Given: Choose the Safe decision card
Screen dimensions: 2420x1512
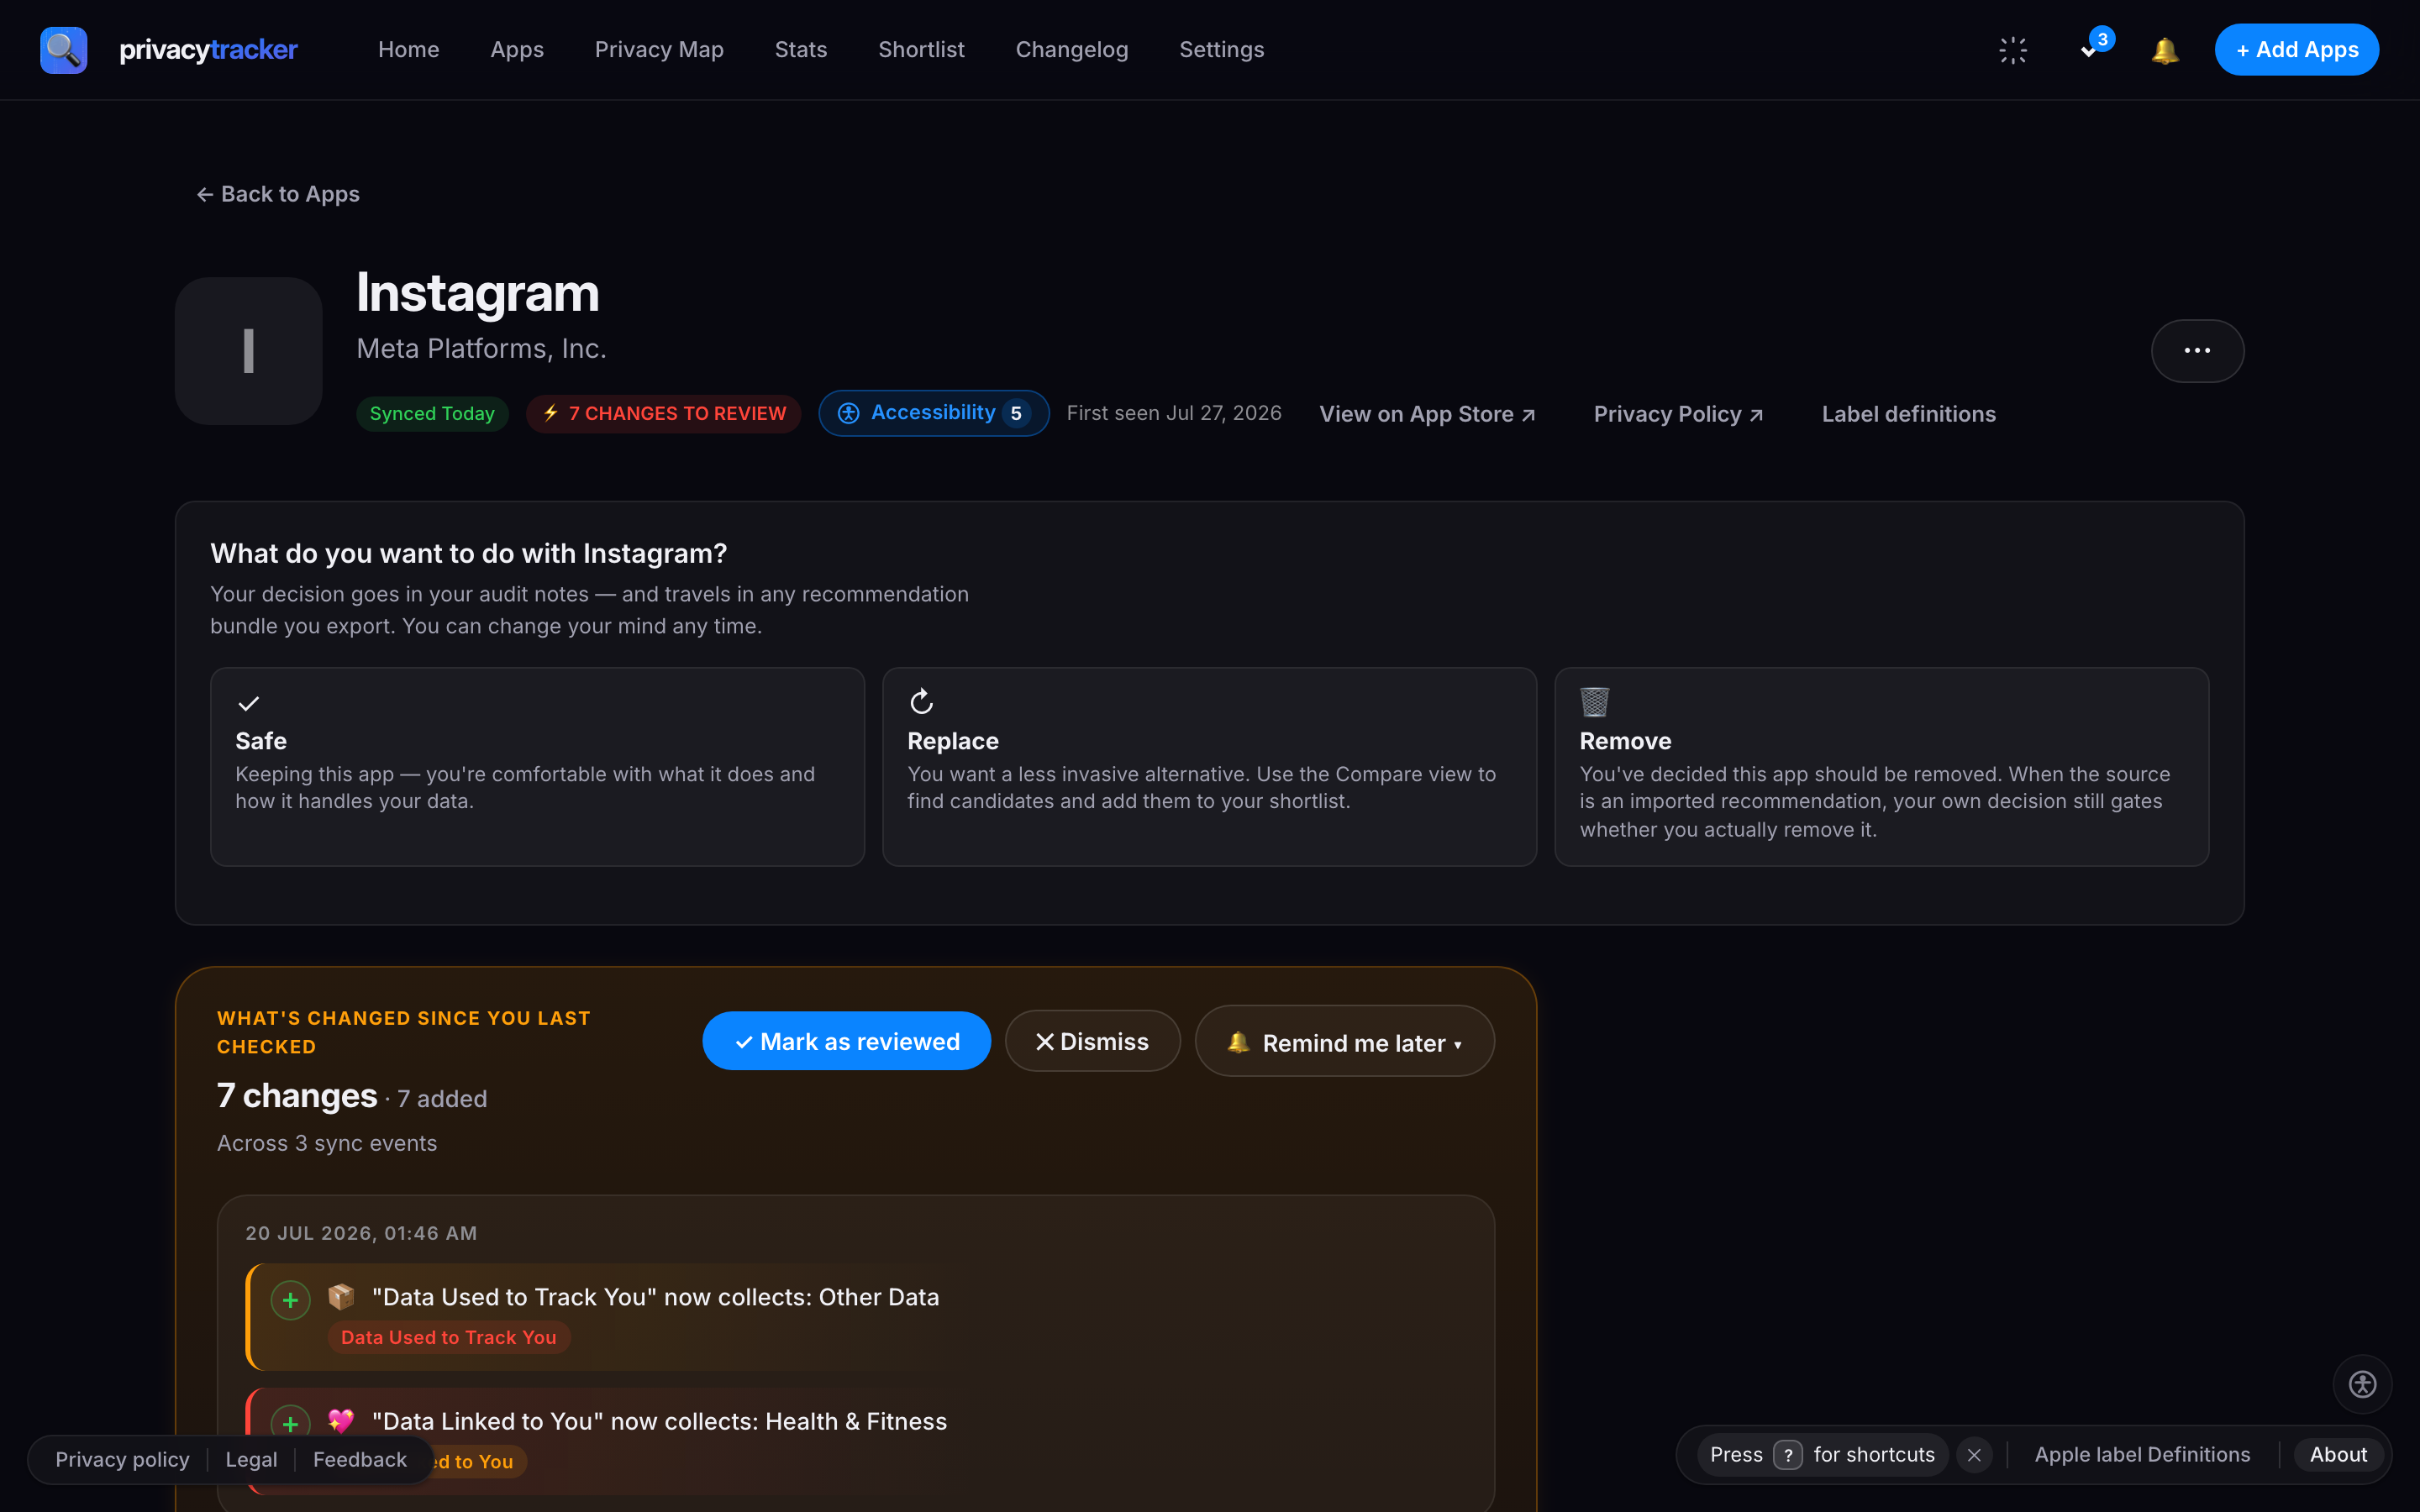Looking at the screenshot, I should 537,766.
